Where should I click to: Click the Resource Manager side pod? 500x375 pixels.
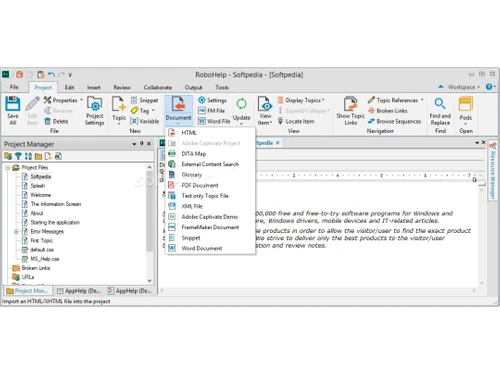point(493,171)
